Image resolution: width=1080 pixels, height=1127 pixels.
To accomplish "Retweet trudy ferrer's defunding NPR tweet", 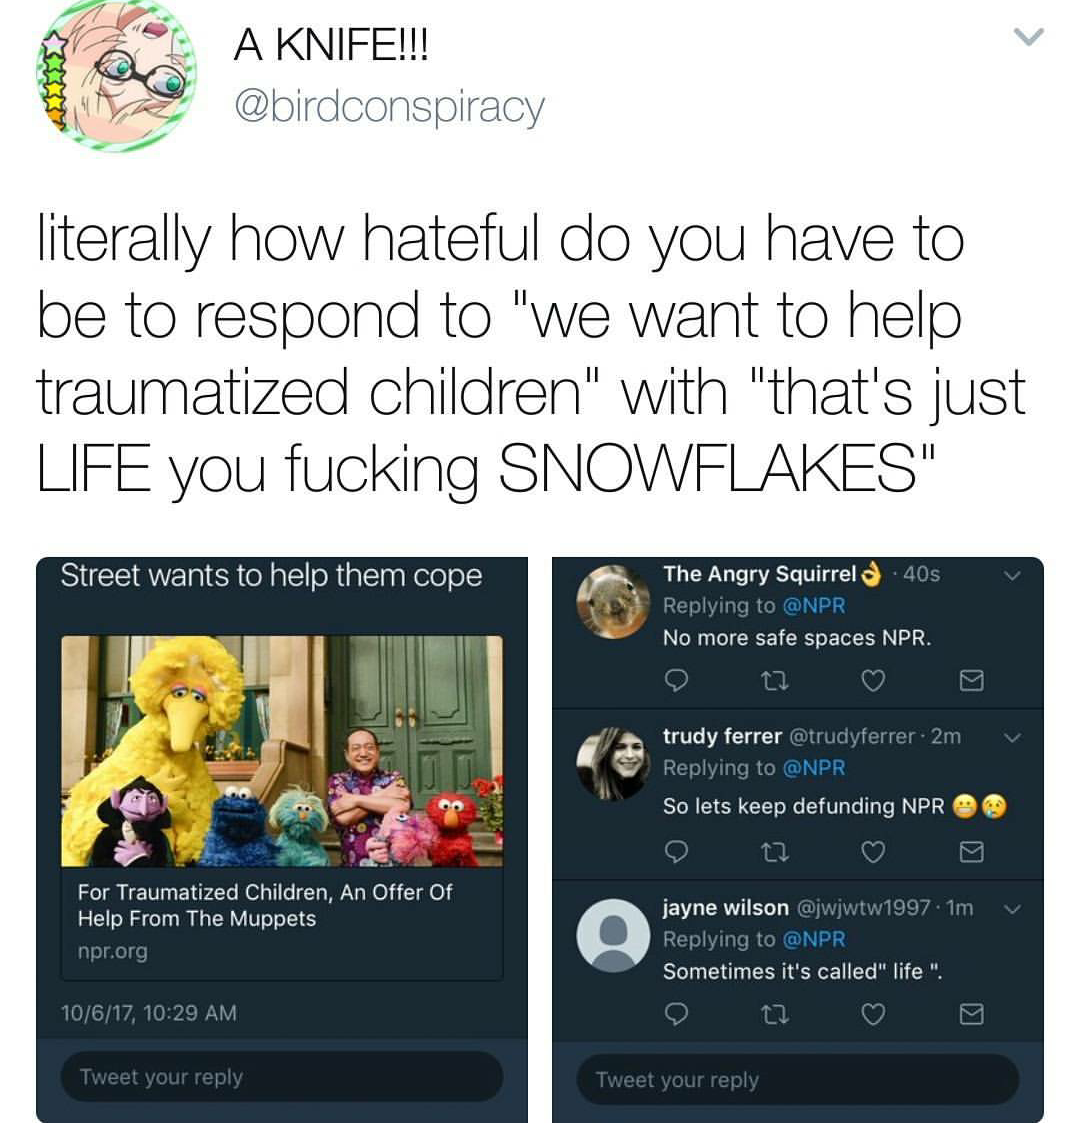I will pos(775,852).
